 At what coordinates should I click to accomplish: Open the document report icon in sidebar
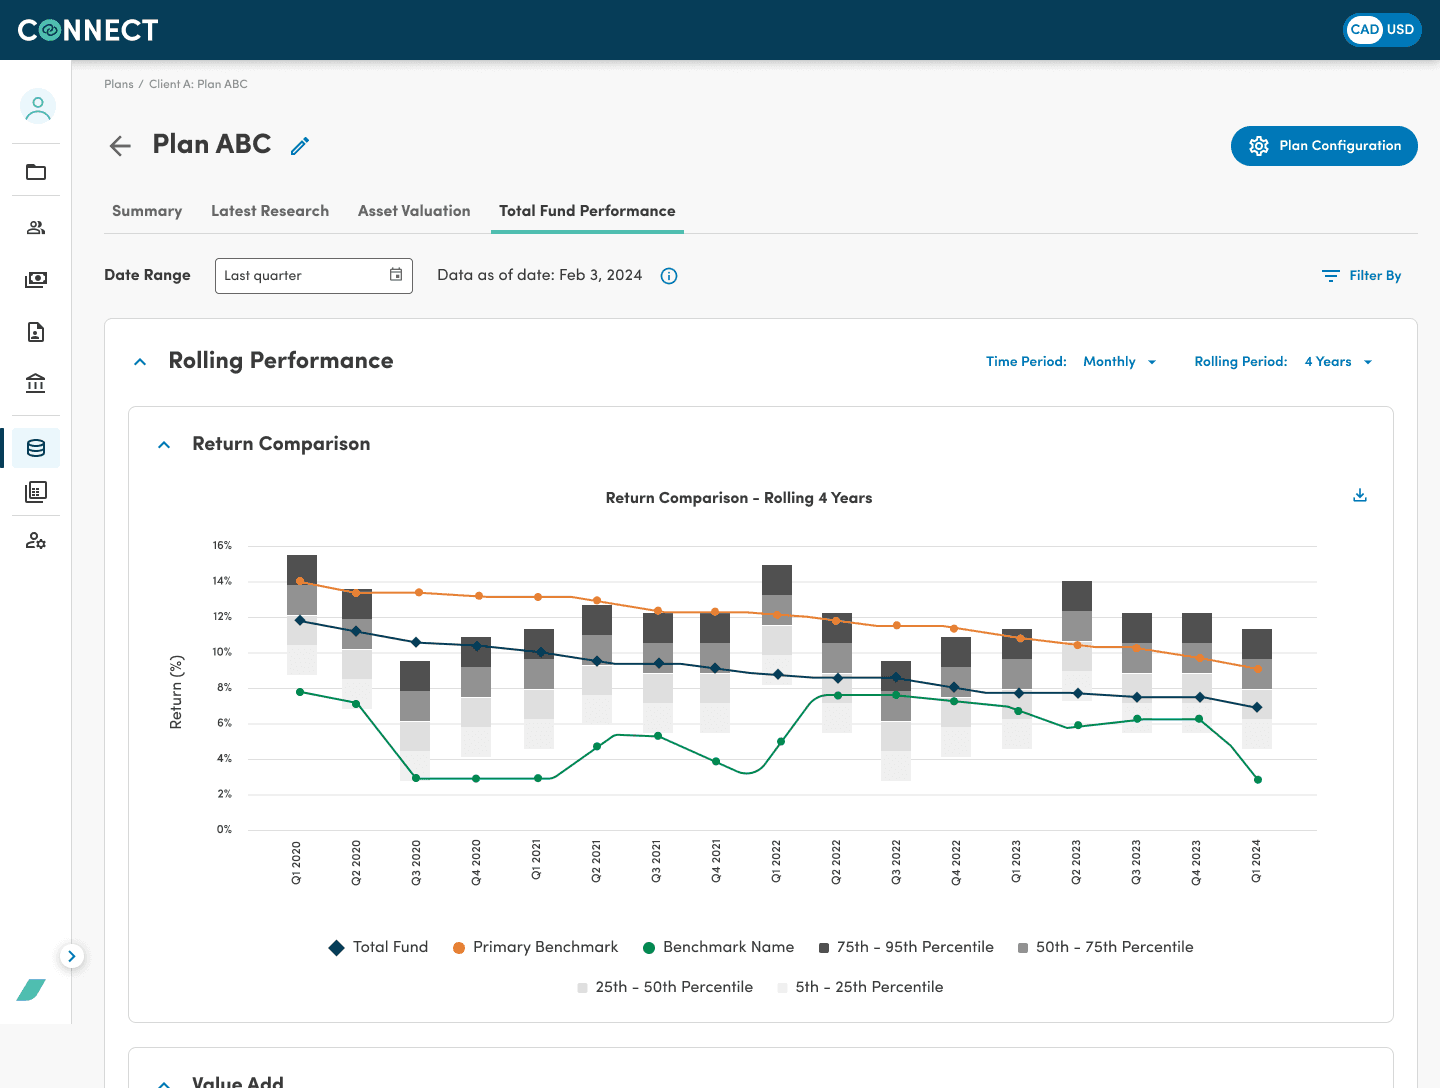pyautogui.click(x=36, y=332)
